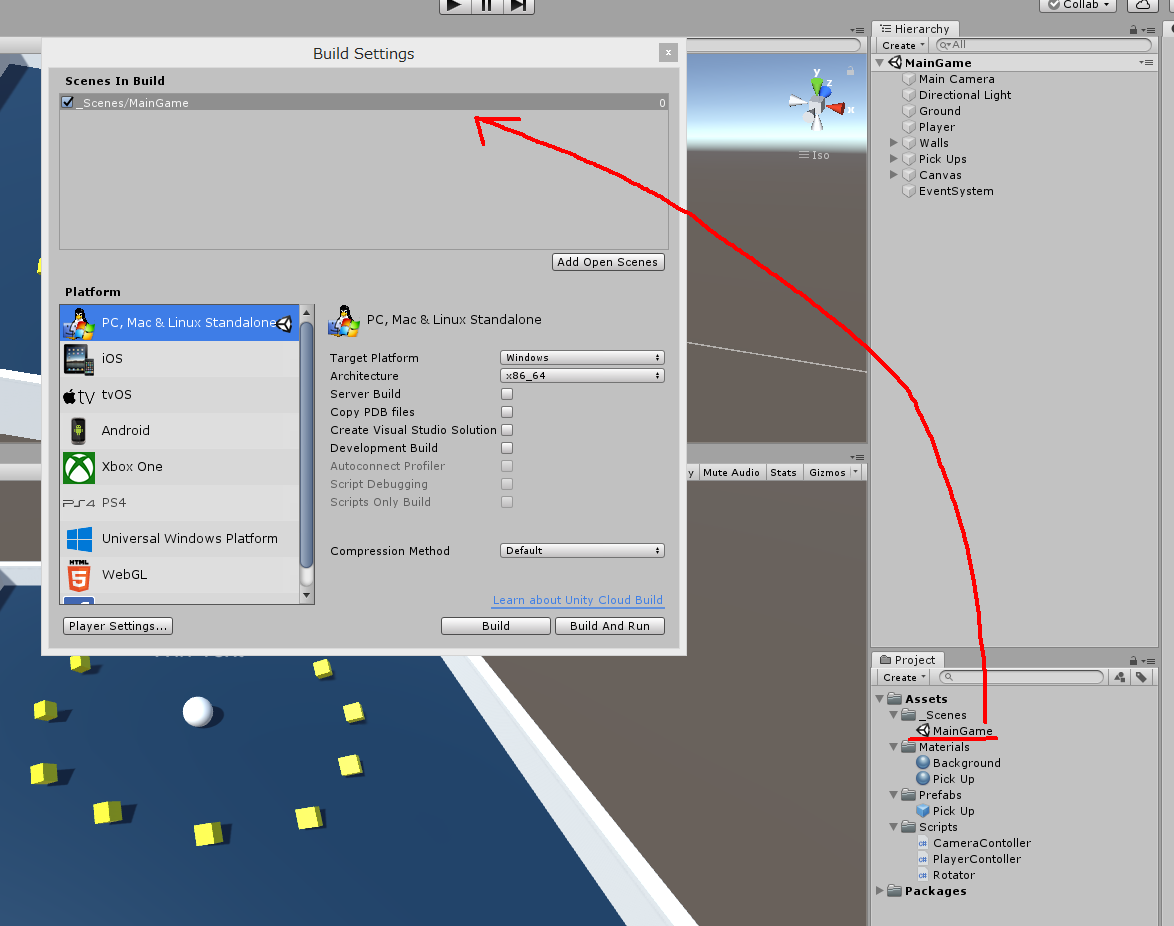Click the Add Open Scenes button
The image size is (1174, 926).
pos(607,262)
